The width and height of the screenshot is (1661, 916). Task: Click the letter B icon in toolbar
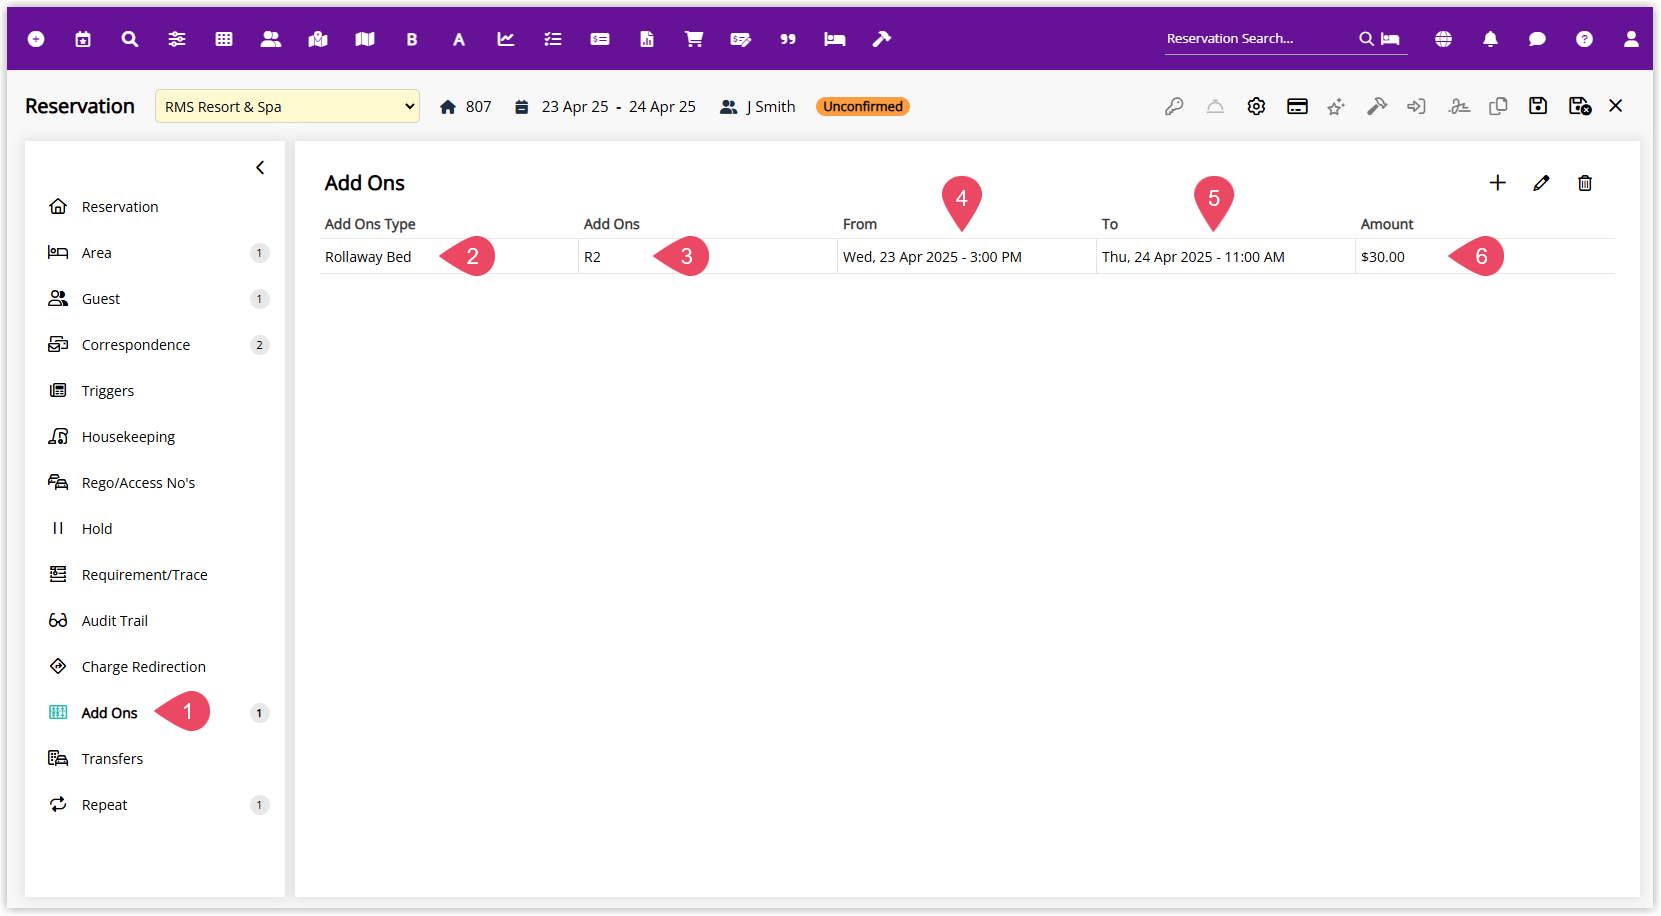point(412,39)
